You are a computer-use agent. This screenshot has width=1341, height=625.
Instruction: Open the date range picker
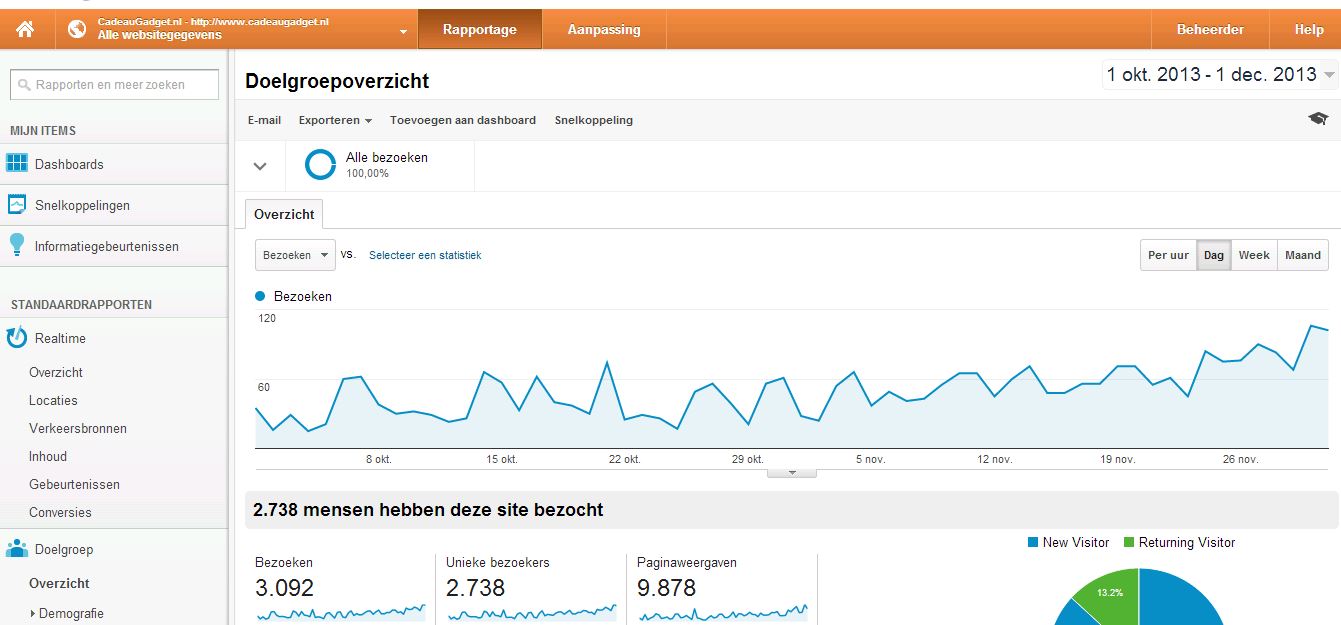tap(1219, 74)
